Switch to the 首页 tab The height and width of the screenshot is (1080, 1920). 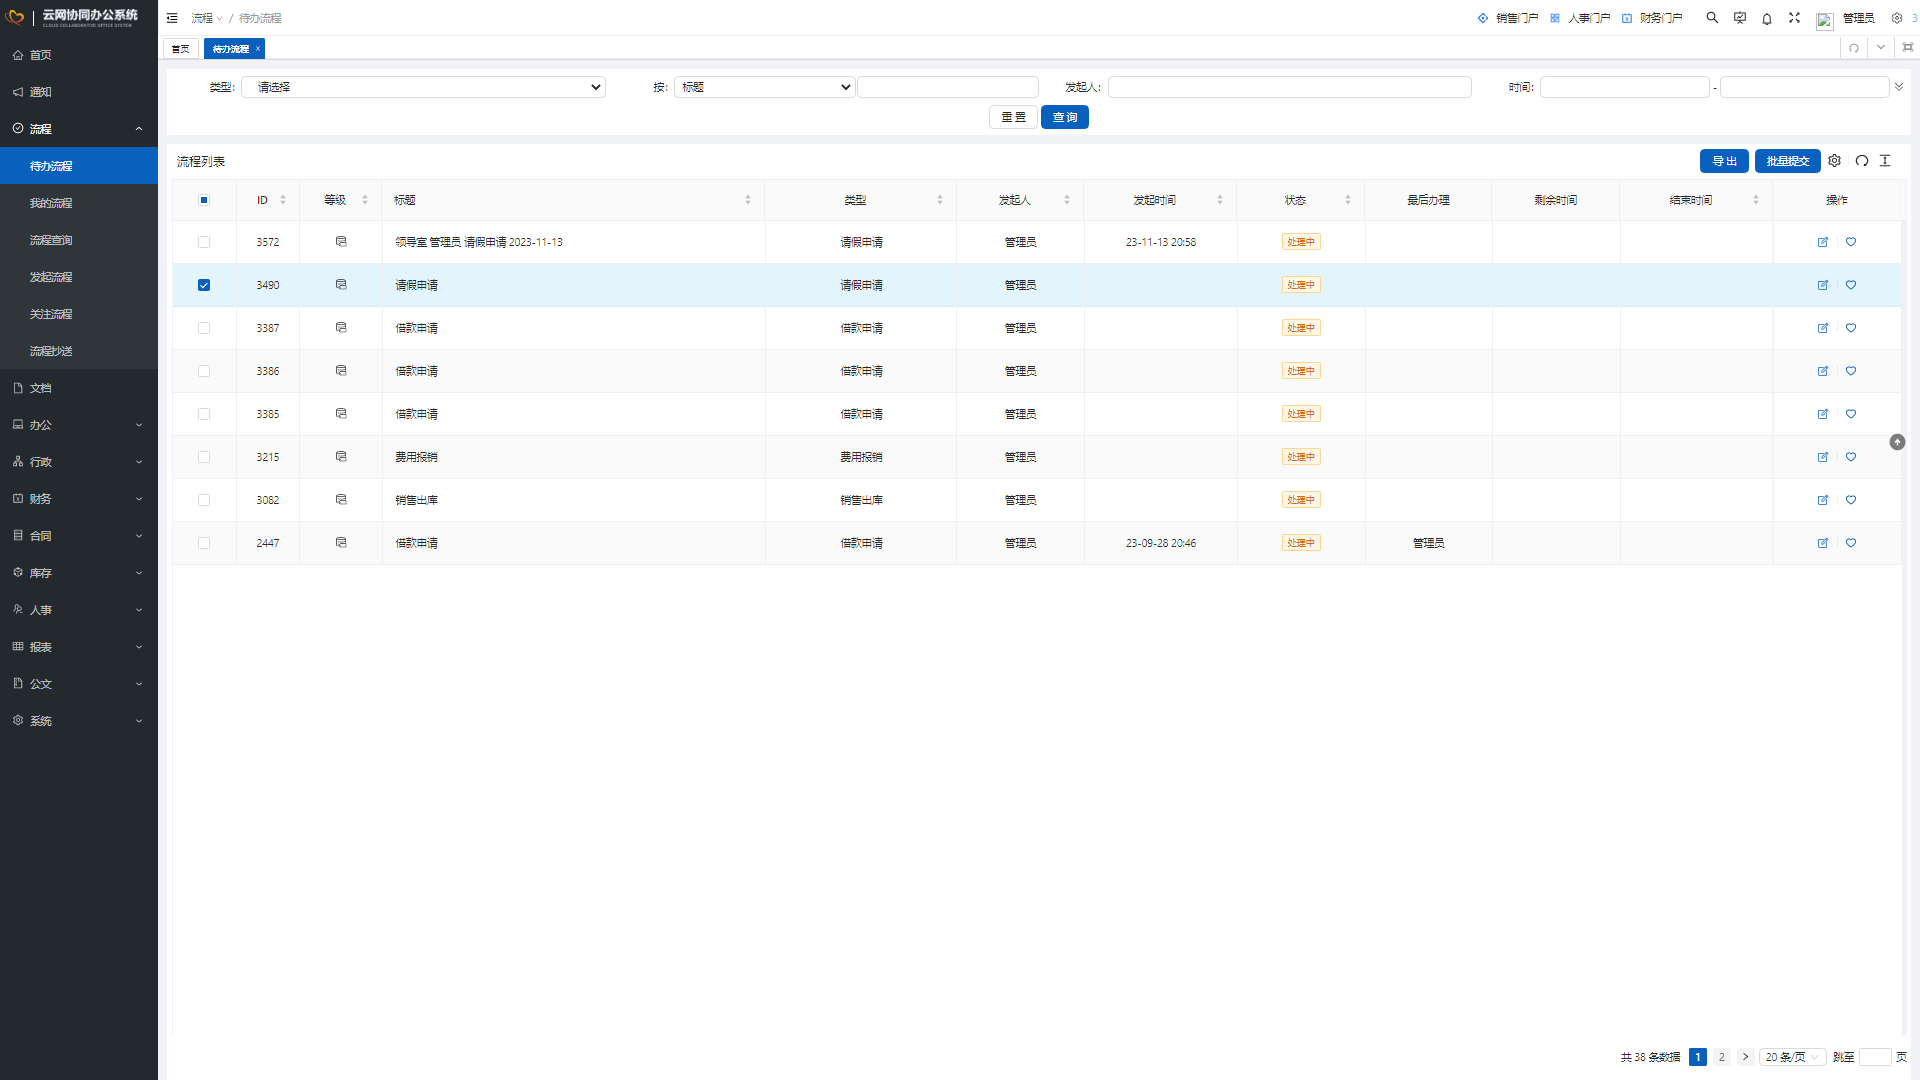[x=181, y=49]
